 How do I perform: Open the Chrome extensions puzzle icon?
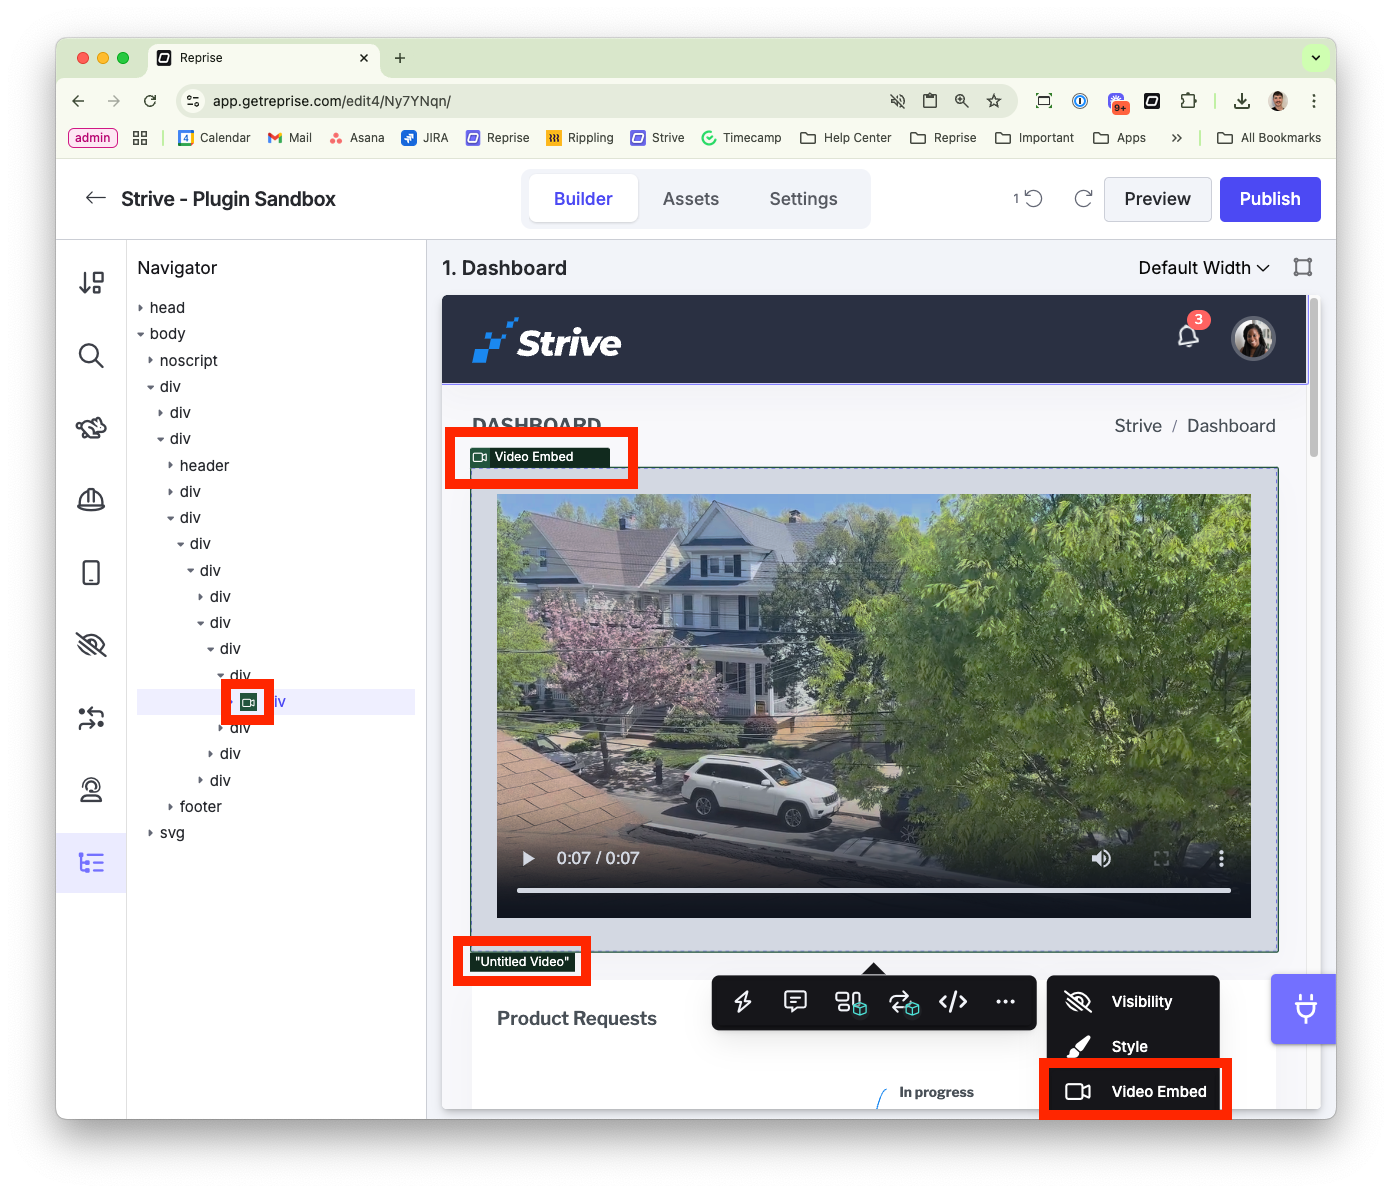pos(1188,101)
